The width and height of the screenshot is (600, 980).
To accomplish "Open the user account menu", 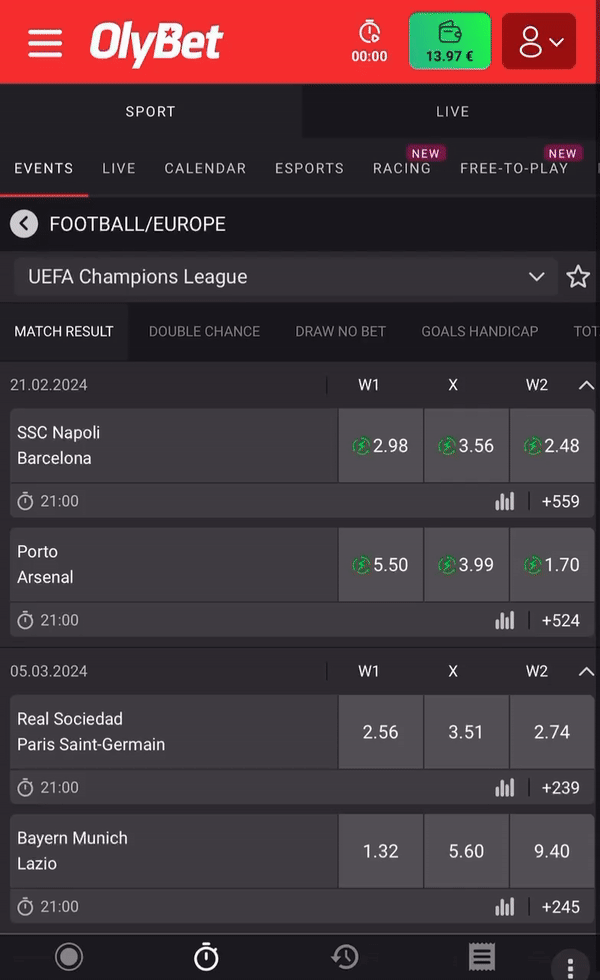I will pos(538,42).
